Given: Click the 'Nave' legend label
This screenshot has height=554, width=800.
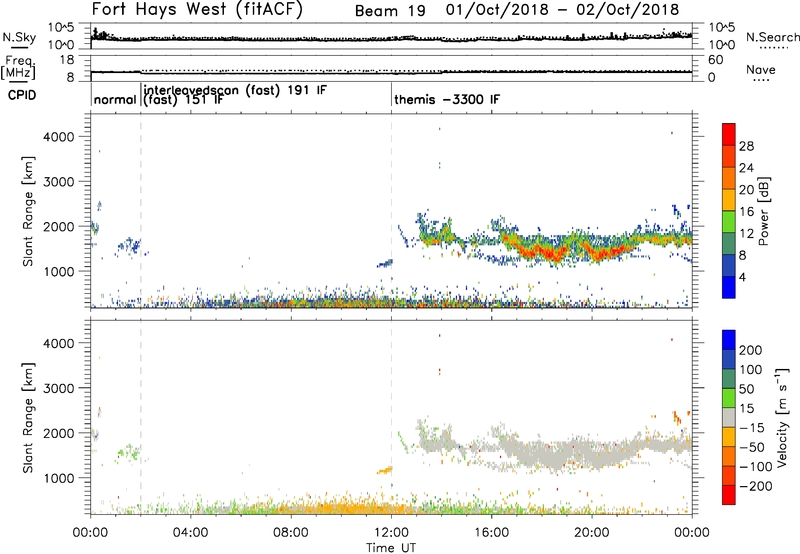Looking at the screenshot, I should (760, 70).
